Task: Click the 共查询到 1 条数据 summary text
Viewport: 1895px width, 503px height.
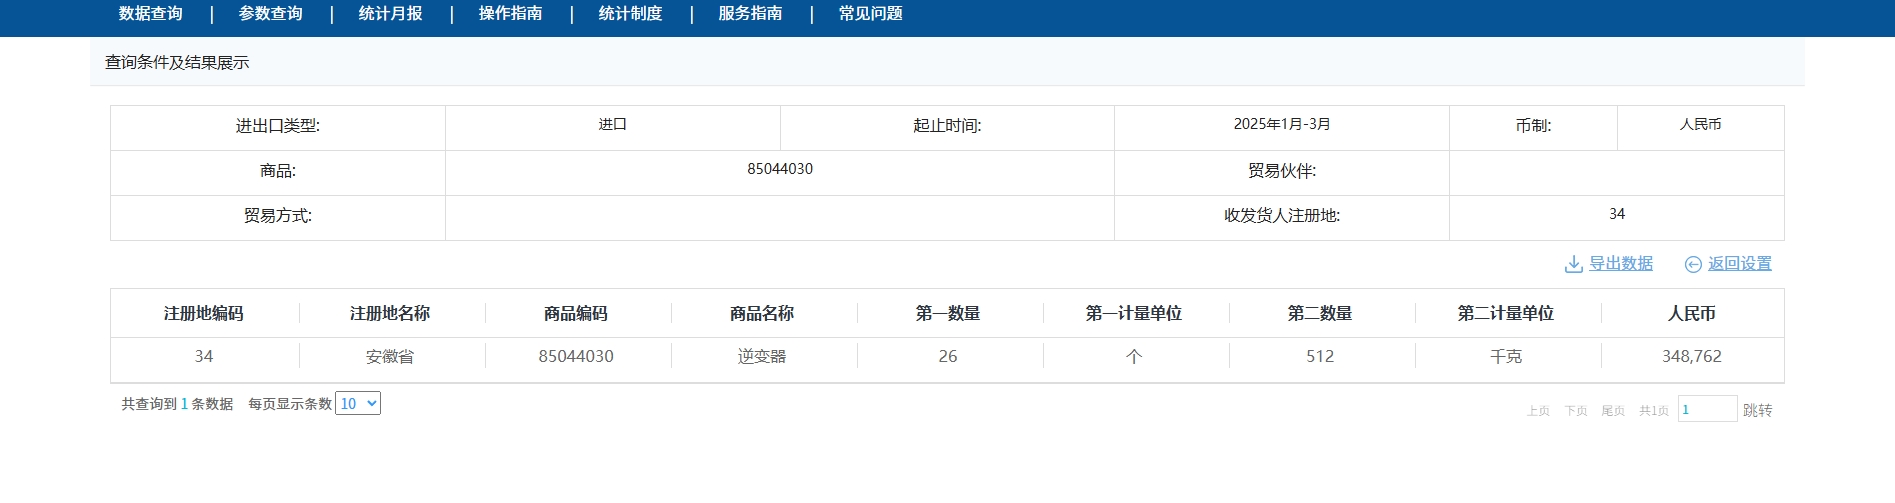Action: 177,404
